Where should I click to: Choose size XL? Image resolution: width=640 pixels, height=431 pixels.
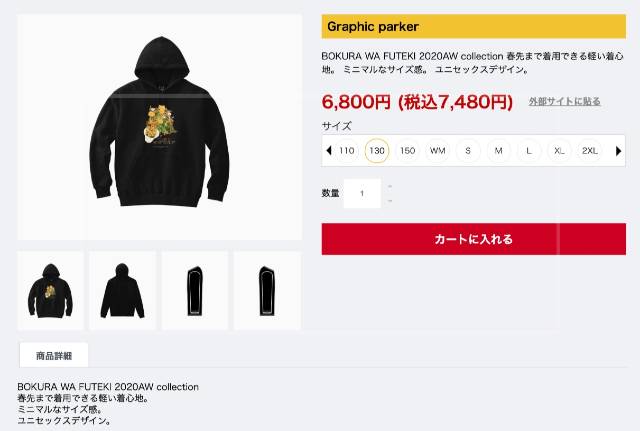[559, 151]
